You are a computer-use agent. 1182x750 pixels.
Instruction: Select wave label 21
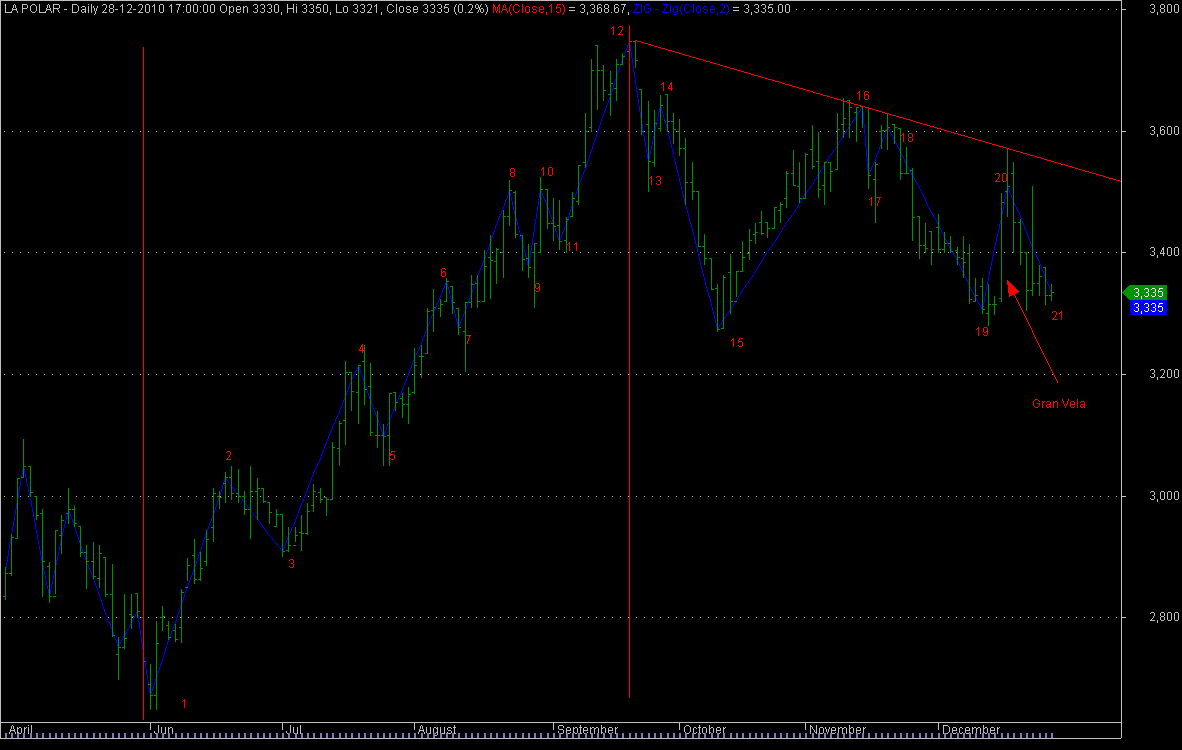pos(1058,316)
